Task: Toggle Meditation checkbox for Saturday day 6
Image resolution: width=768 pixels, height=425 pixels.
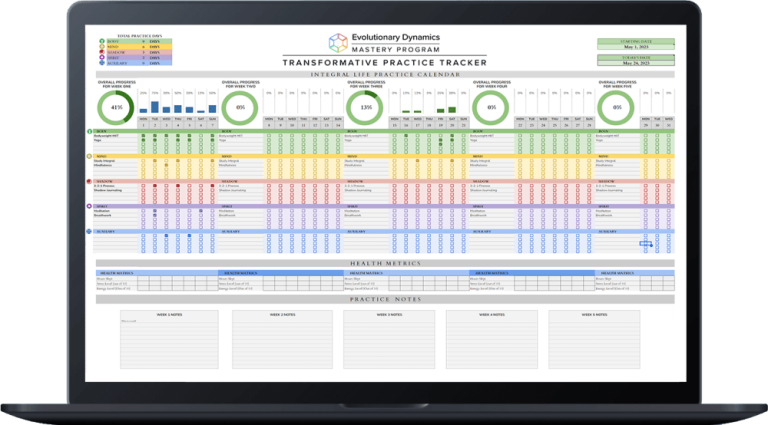Action: pyautogui.click(x=201, y=211)
